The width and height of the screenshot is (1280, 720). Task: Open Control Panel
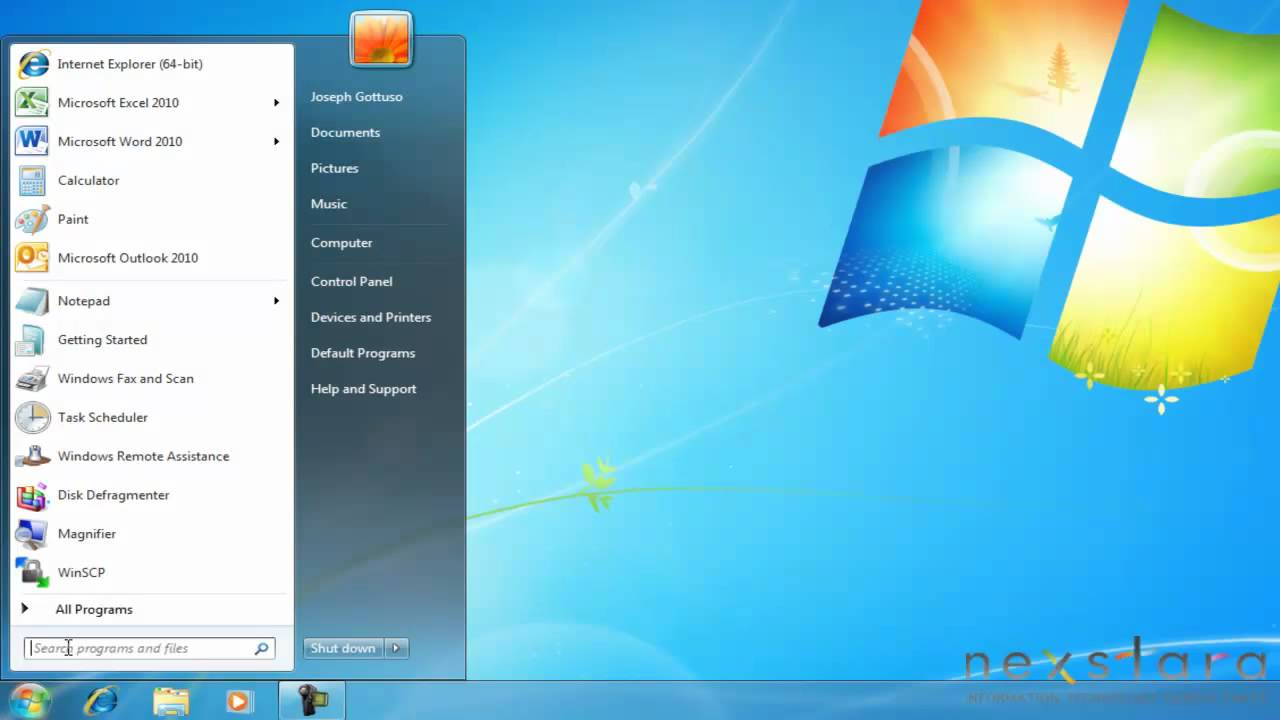(351, 282)
